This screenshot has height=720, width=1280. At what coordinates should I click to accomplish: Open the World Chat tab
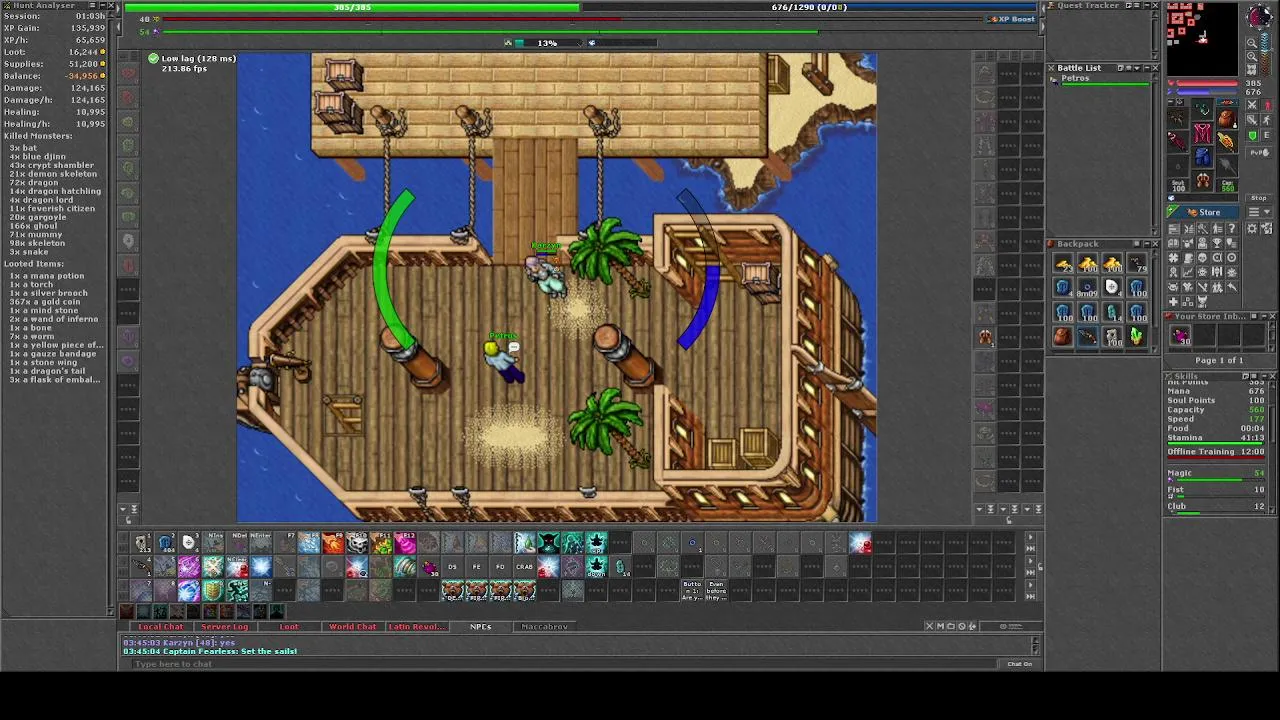(x=352, y=627)
